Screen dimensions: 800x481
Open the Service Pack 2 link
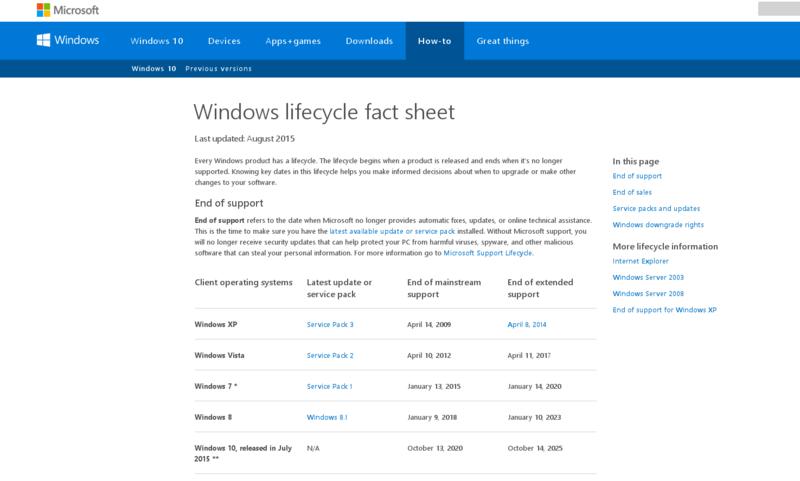[x=330, y=356]
